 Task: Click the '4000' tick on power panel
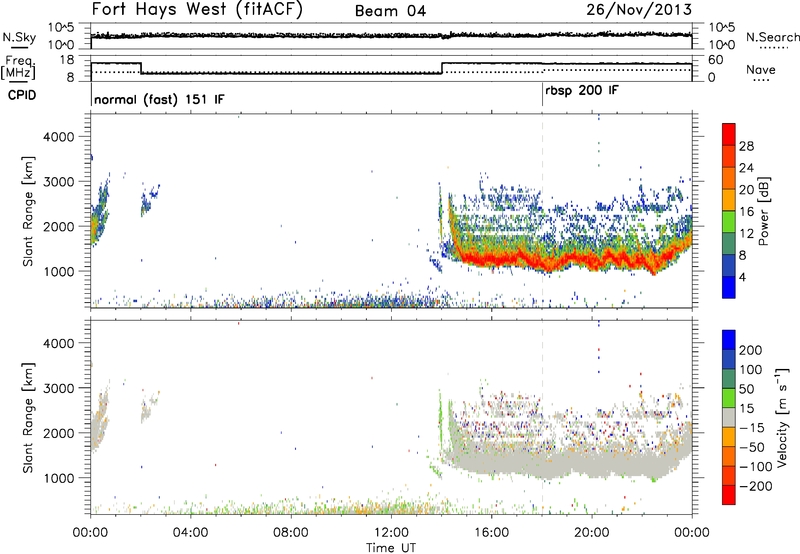click(x=59, y=137)
